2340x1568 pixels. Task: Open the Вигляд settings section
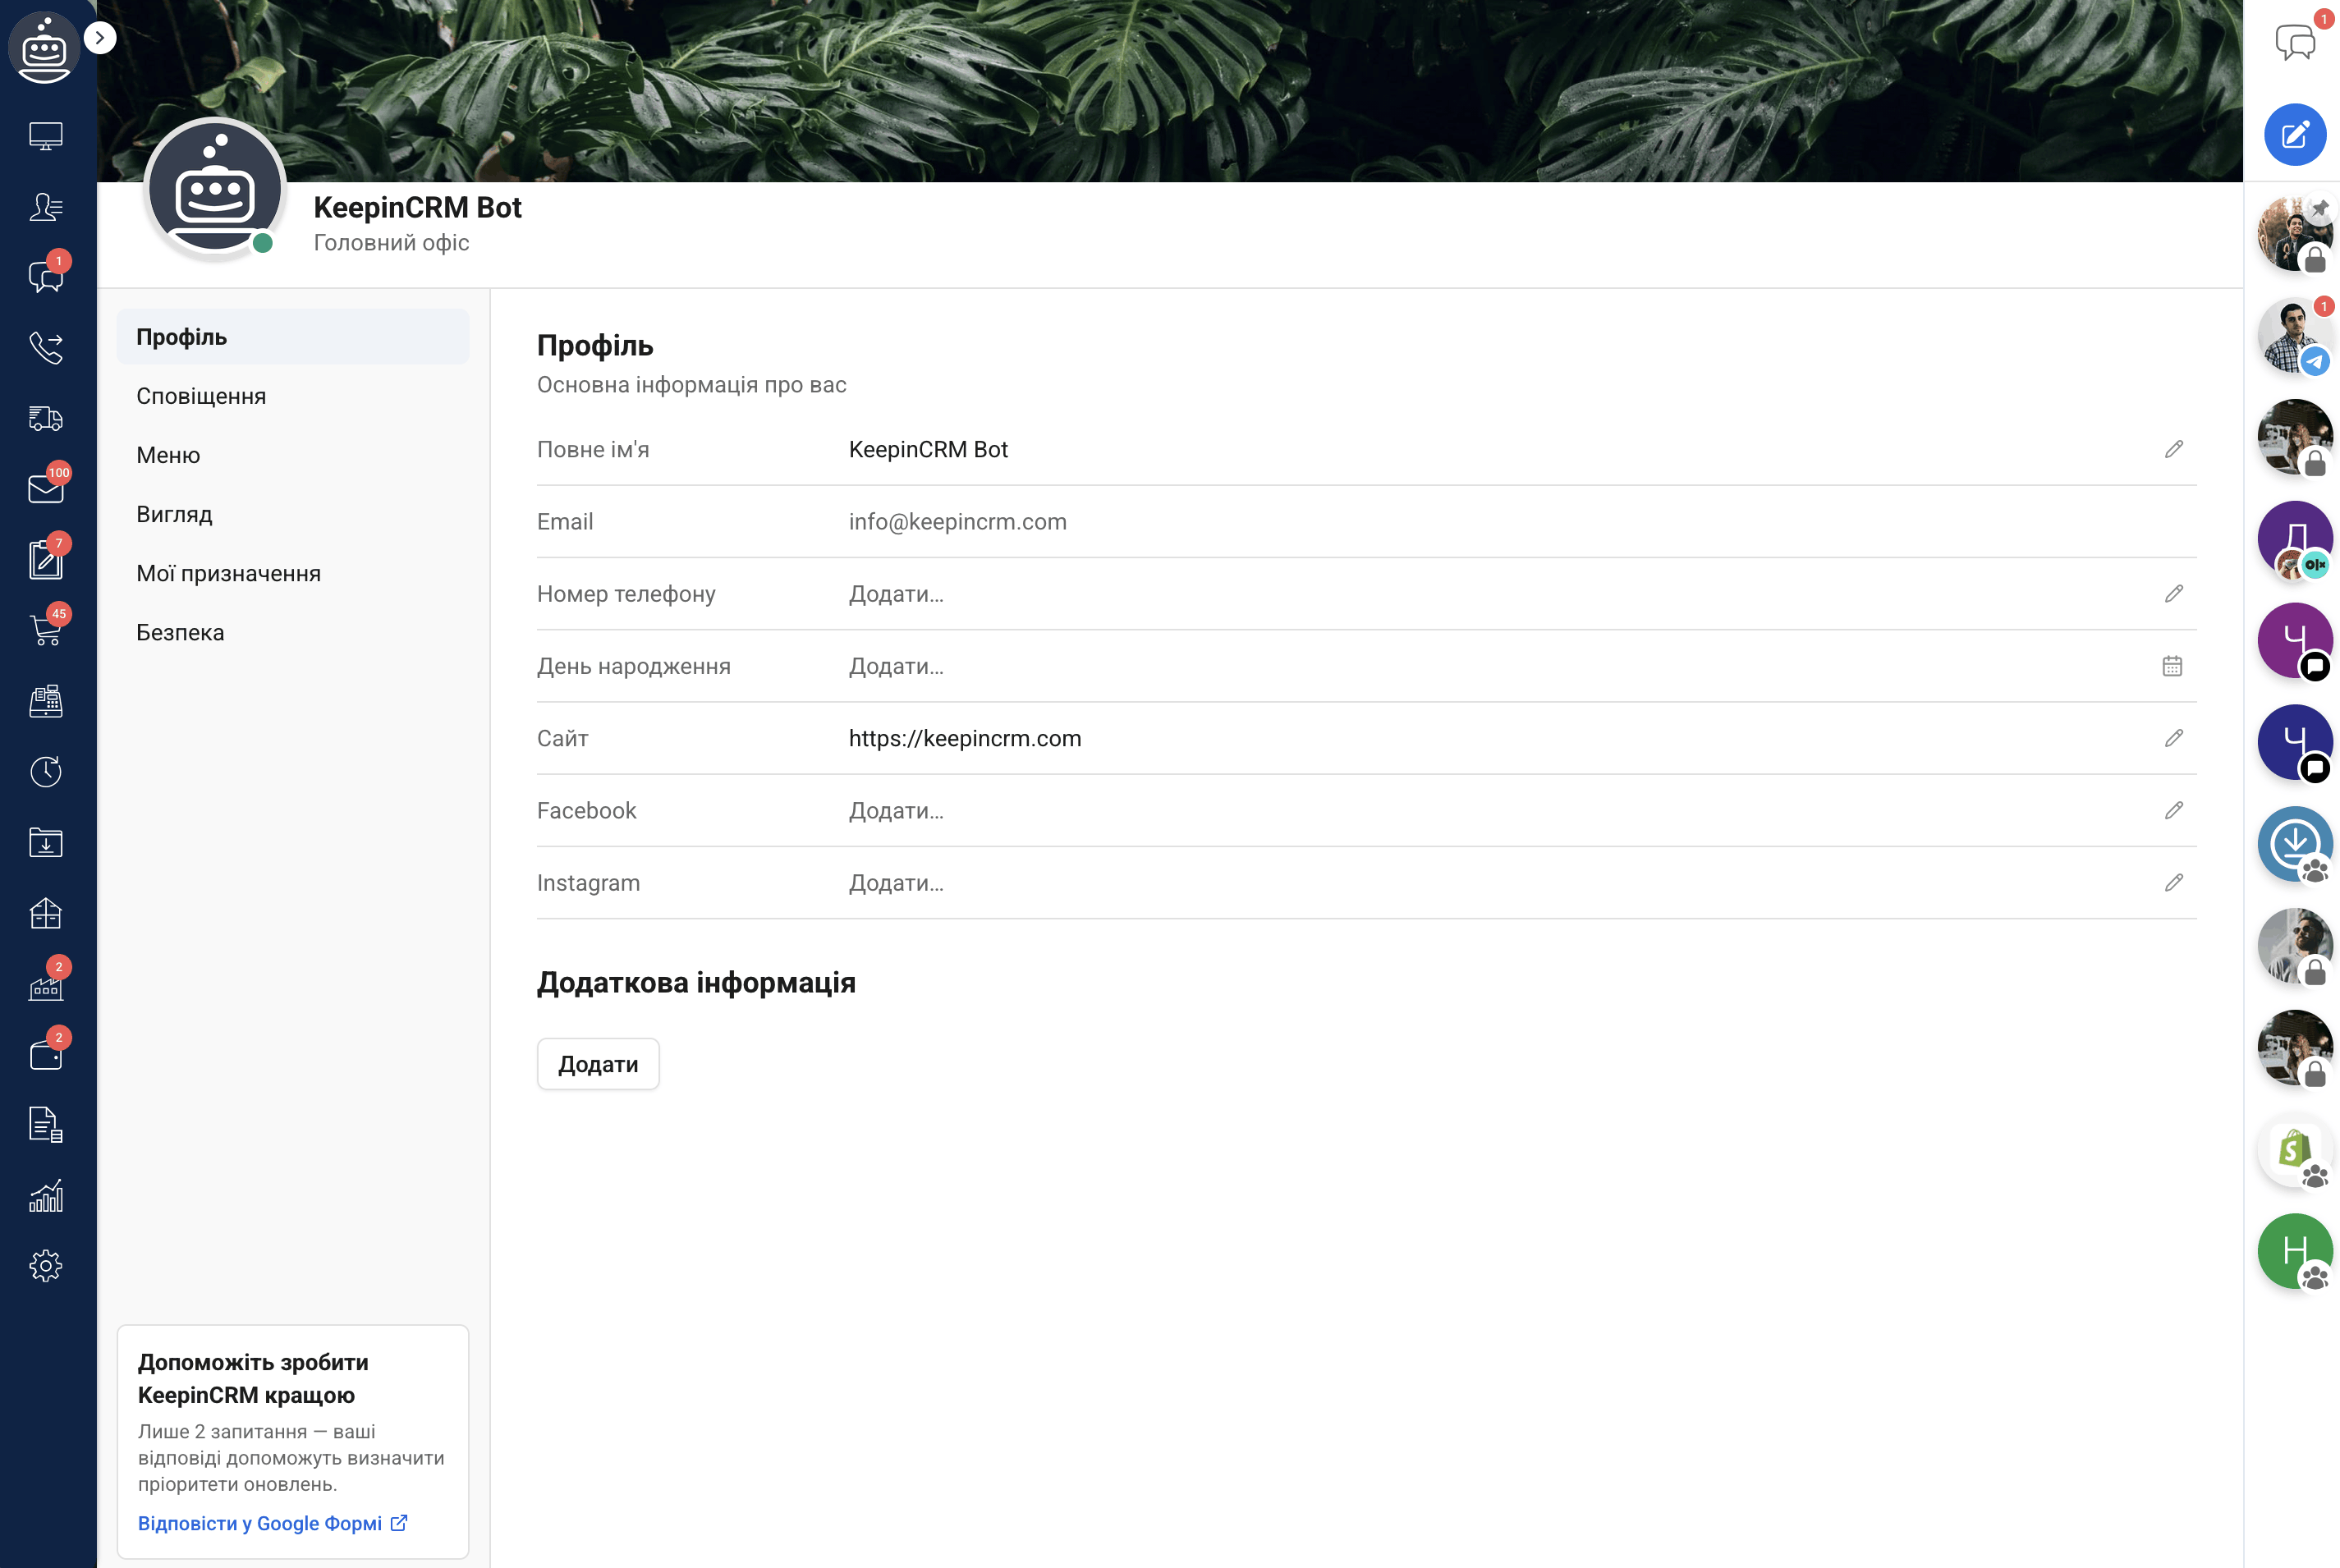(x=293, y=514)
